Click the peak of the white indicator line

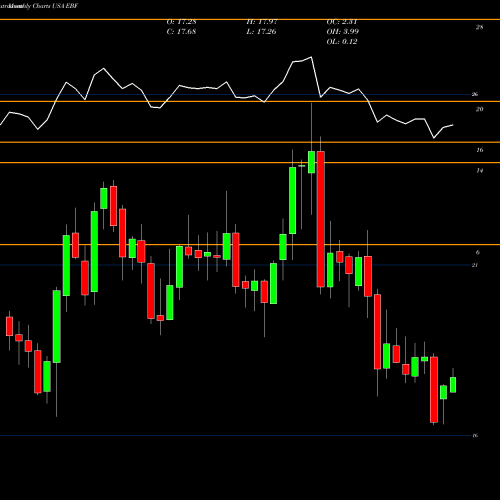click(312, 57)
